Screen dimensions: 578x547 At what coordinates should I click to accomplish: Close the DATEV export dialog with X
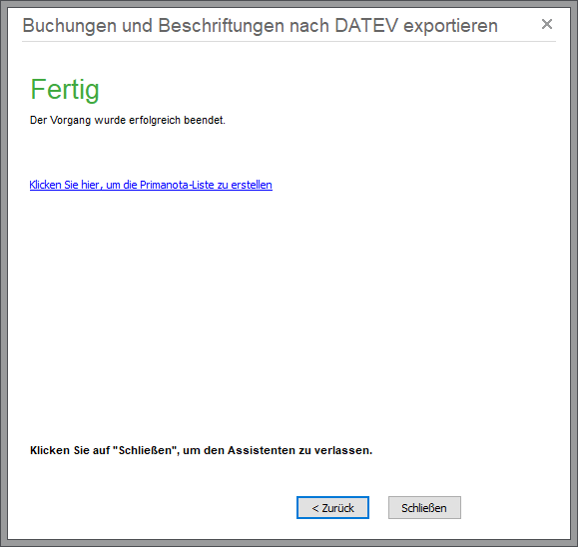547,24
